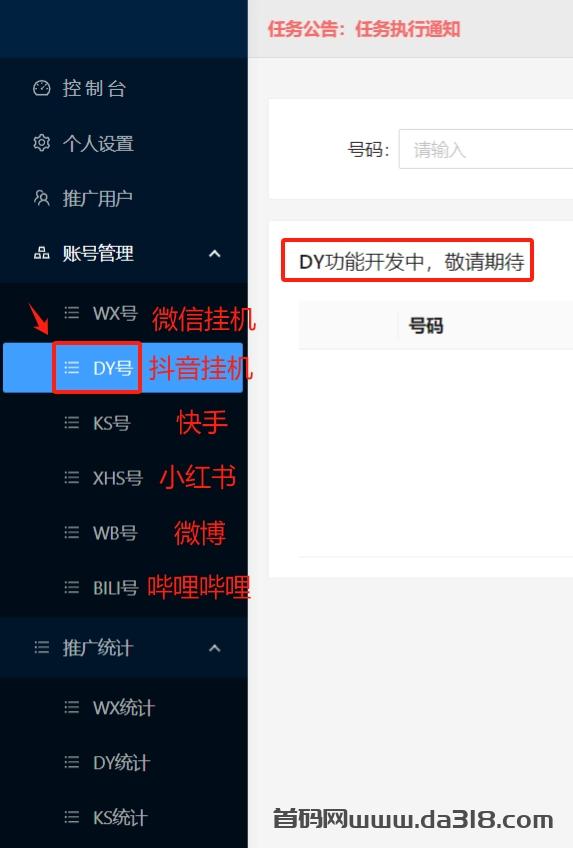Click the list icon beside WX号

click(x=71, y=313)
